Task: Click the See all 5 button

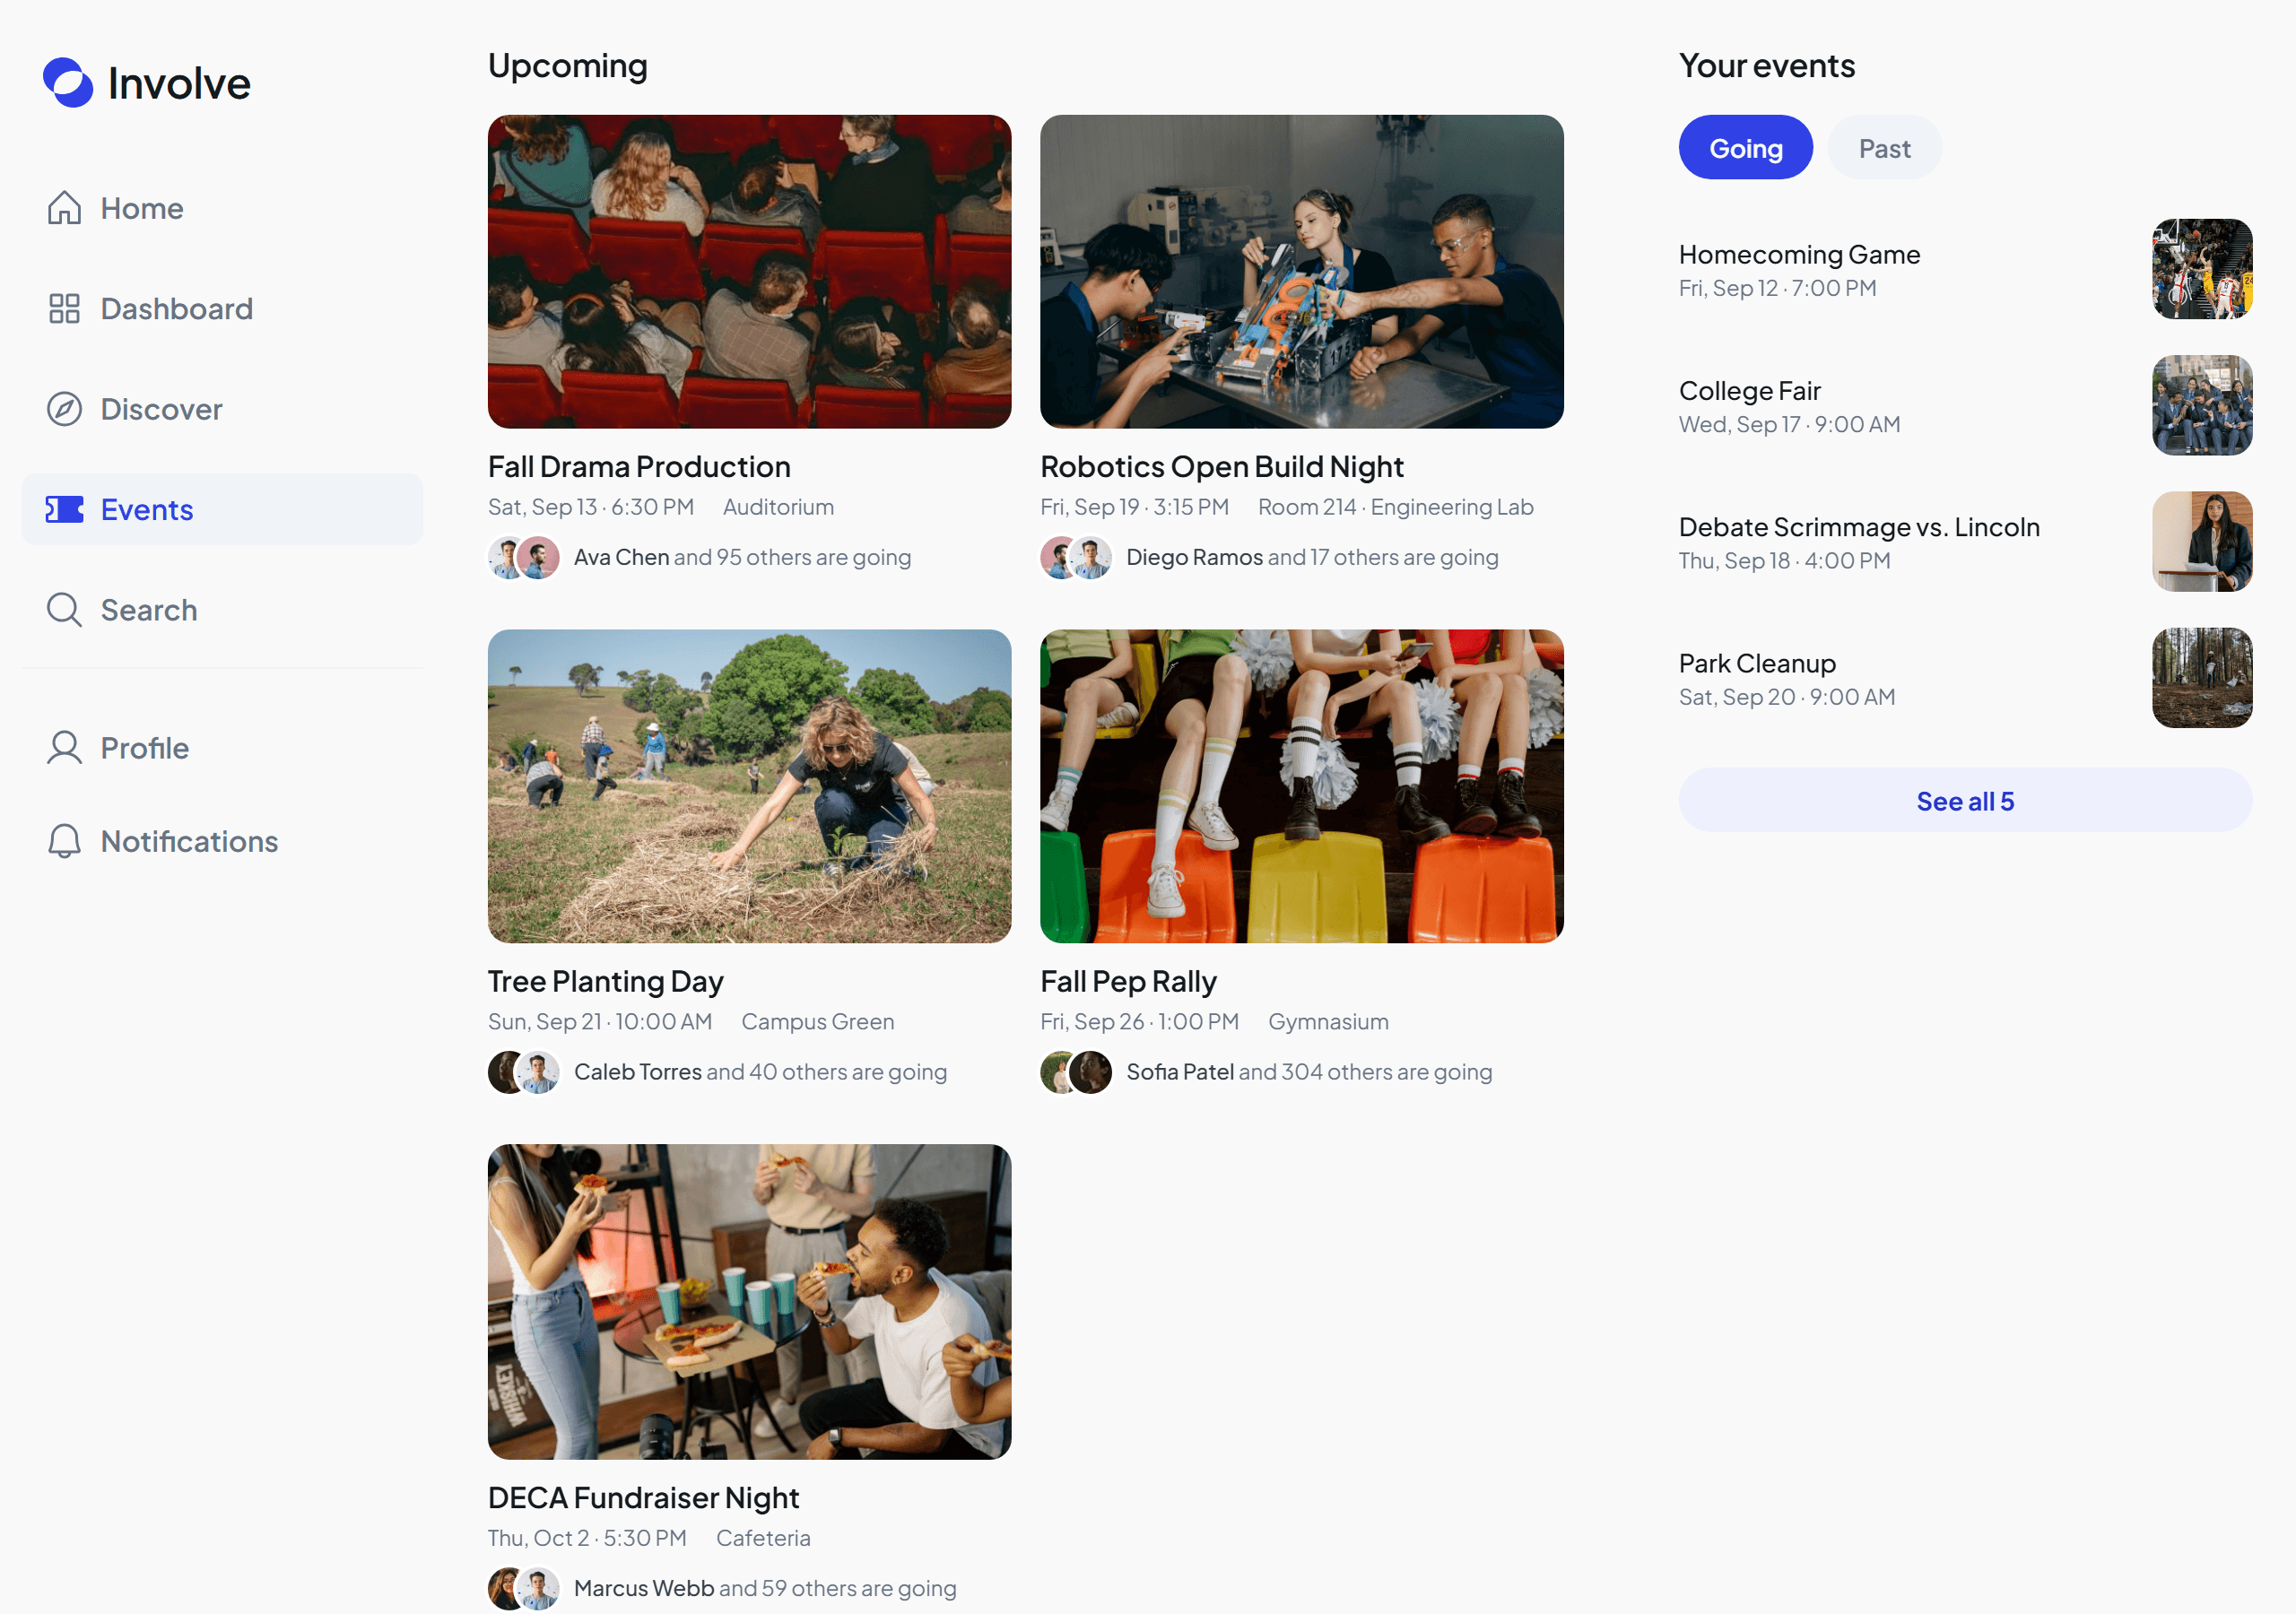Action: pyautogui.click(x=1965, y=801)
